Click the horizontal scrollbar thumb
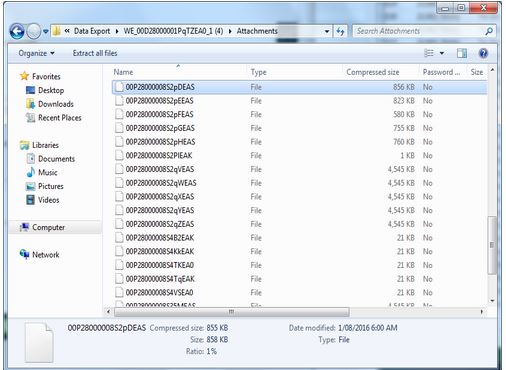Image resolution: width=506 pixels, height=370 pixels. click(x=232, y=312)
